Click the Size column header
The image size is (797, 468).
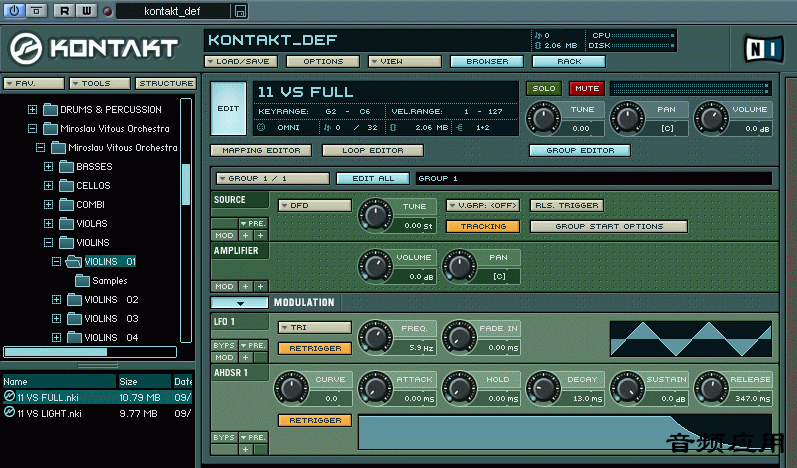(x=144, y=381)
